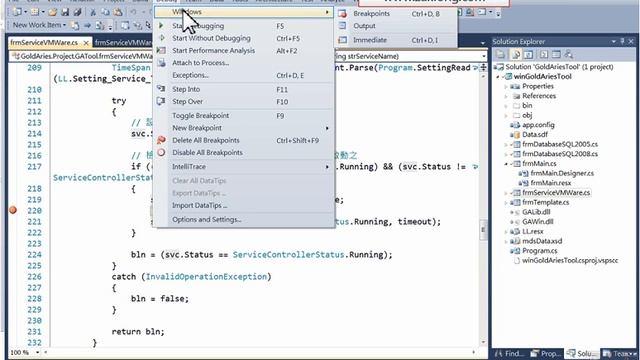Switch to the Find results panel tab
Screen dimensions: 640x360
point(509,353)
